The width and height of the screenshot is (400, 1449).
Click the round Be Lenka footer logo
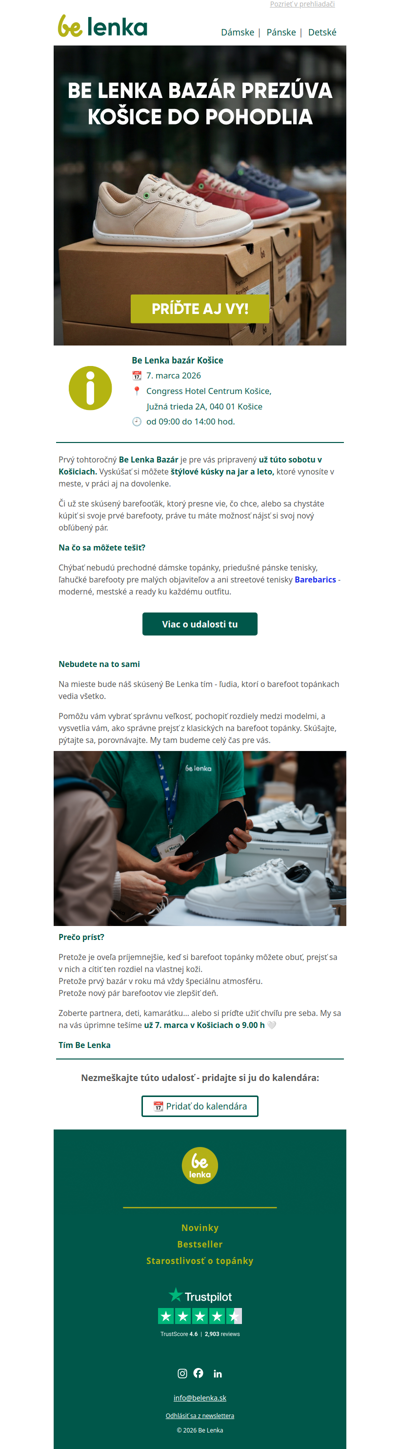point(200,1165)
